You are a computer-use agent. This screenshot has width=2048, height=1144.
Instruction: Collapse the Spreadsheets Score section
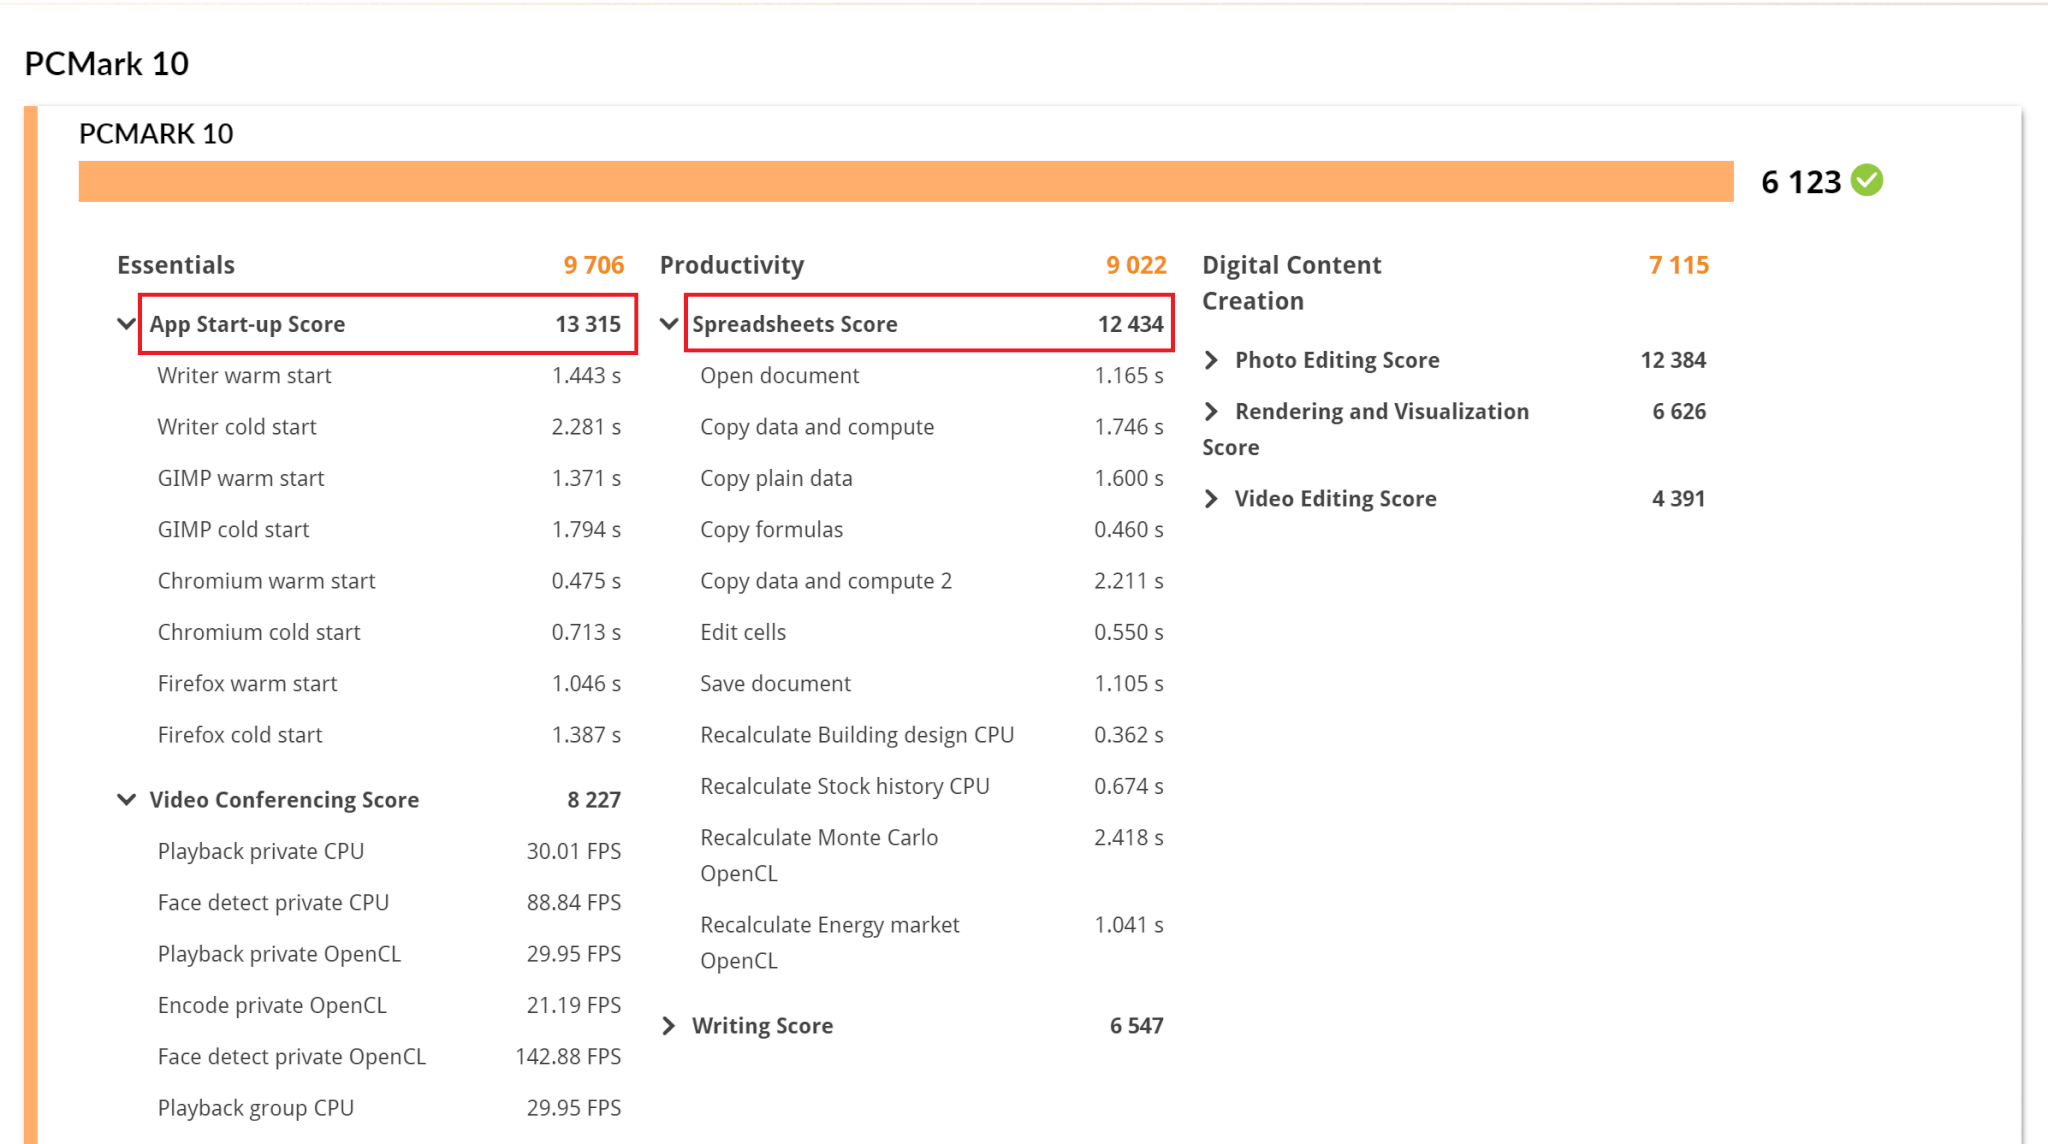(x=669, y=324)
